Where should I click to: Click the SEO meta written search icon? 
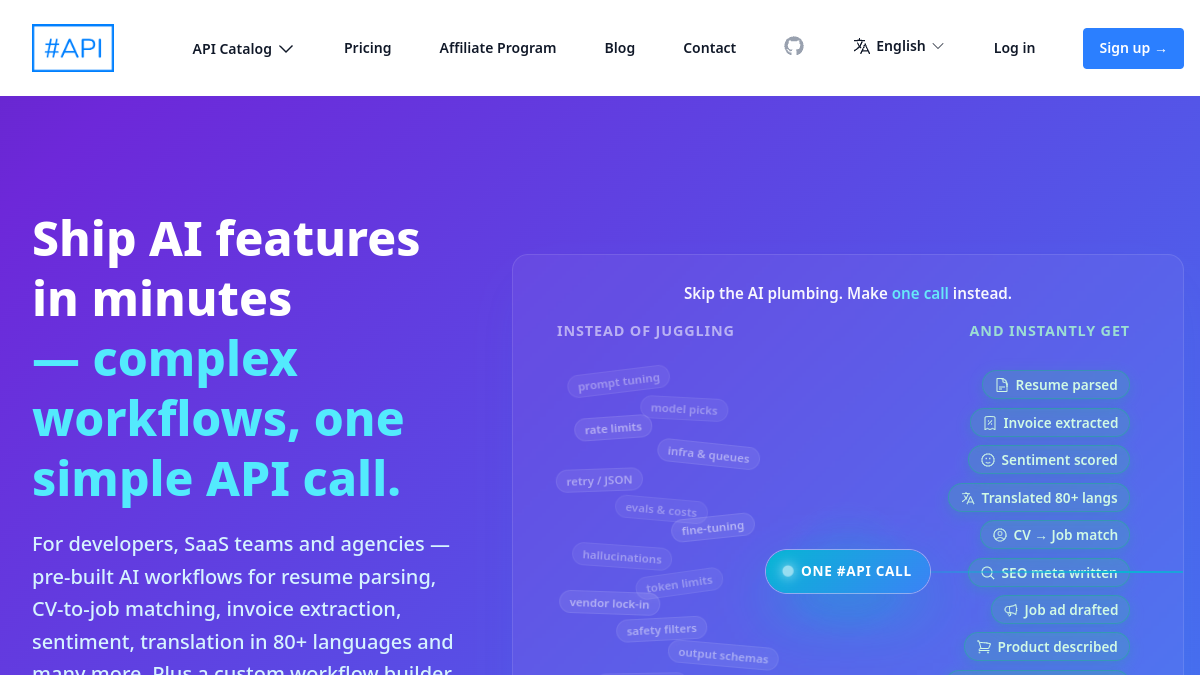[988, 573]
